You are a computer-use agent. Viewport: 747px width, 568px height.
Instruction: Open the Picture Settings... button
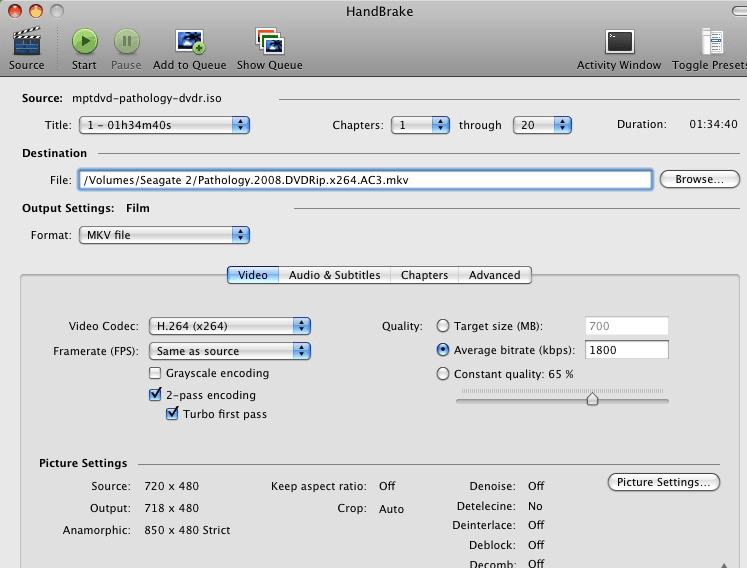click(x=664, y=482)
